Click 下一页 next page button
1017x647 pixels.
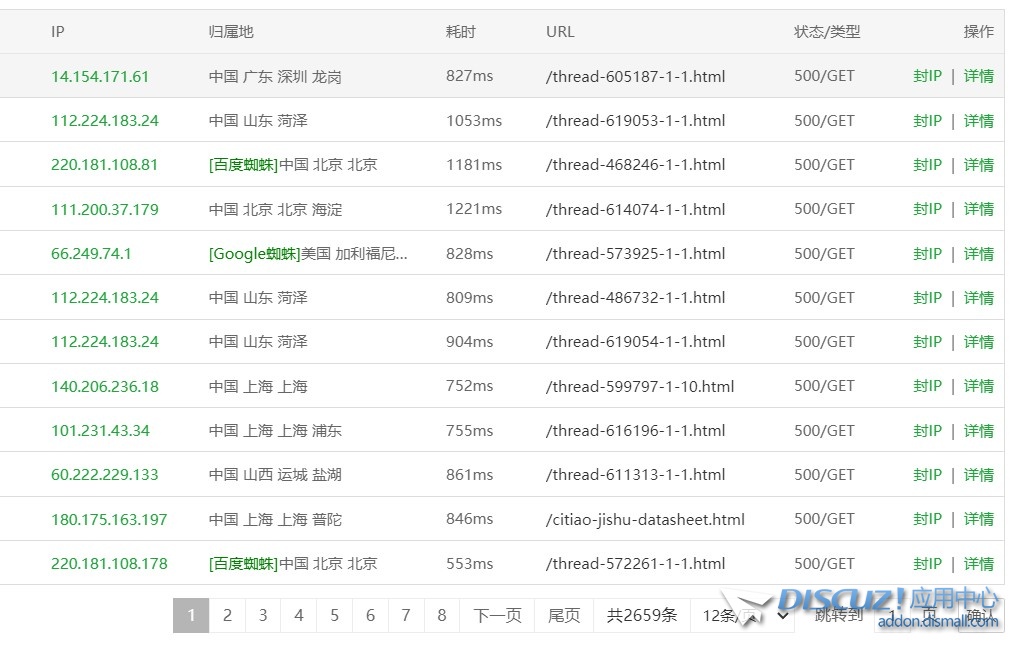click(x=497, y=616)
